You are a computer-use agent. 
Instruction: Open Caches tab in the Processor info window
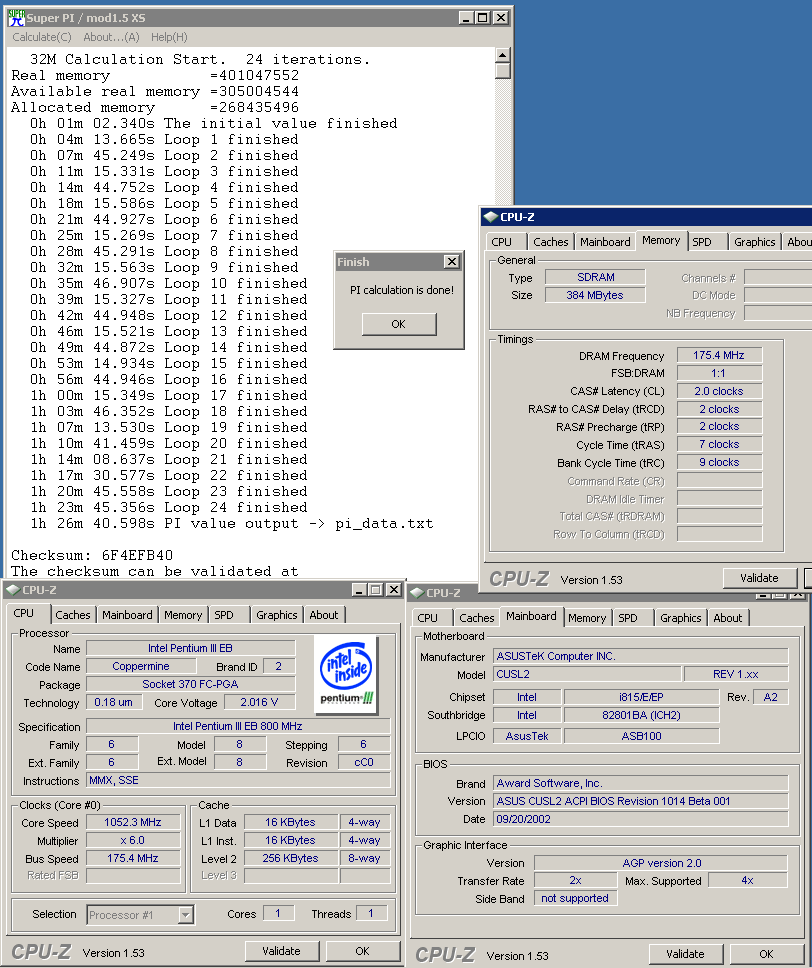[72, 615]
